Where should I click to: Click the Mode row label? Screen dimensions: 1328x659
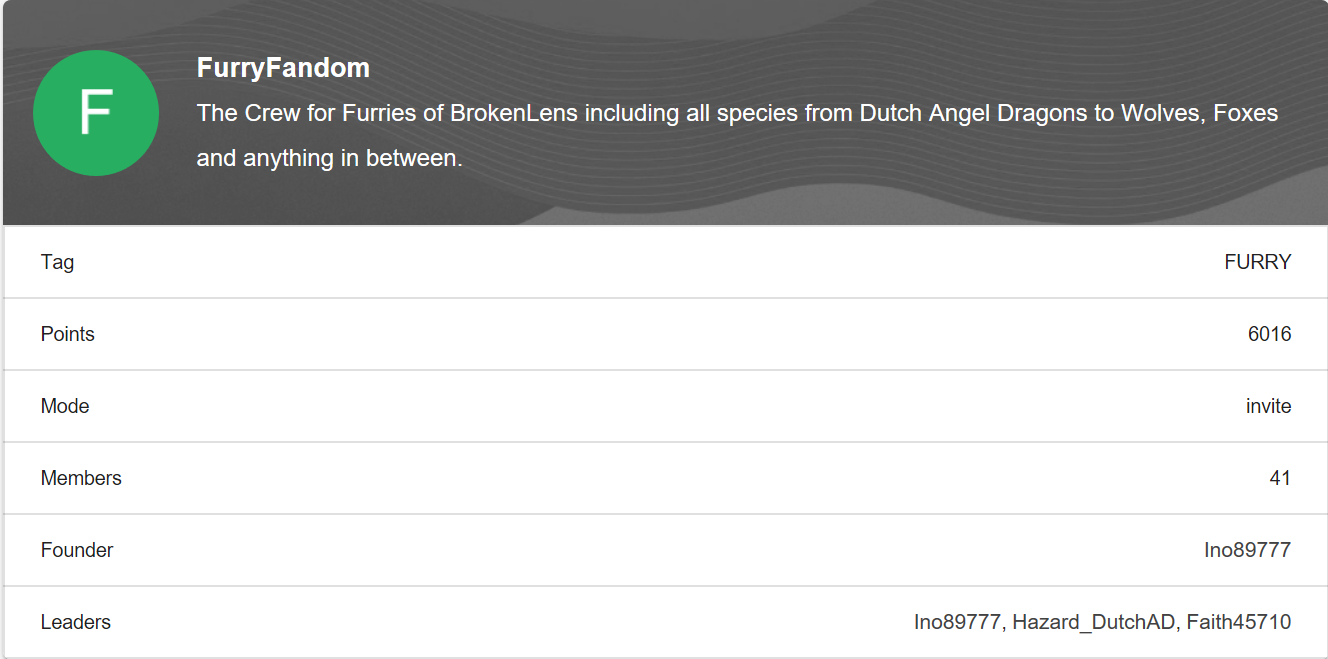tap(65, 406)
